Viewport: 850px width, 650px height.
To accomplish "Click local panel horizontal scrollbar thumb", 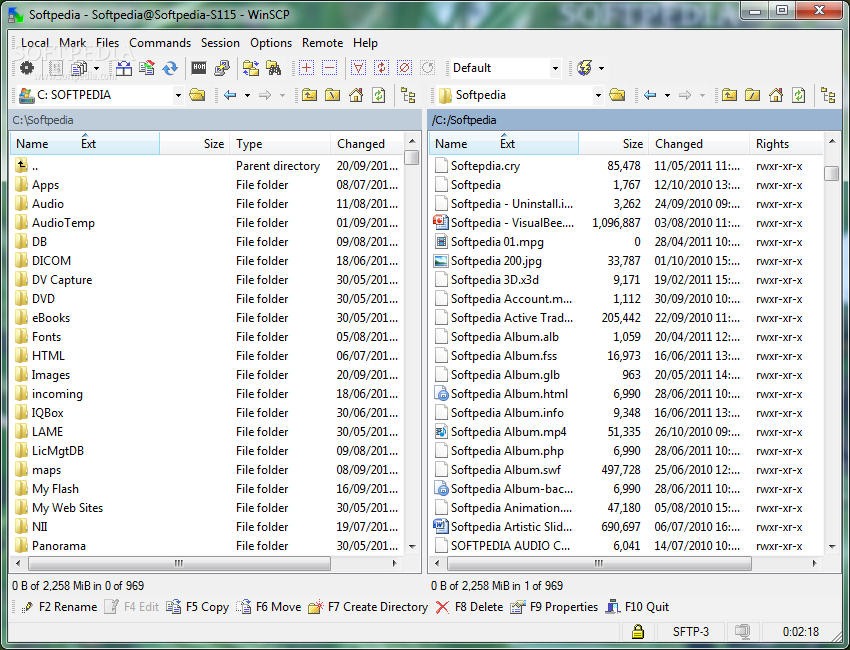I will 179,563.
